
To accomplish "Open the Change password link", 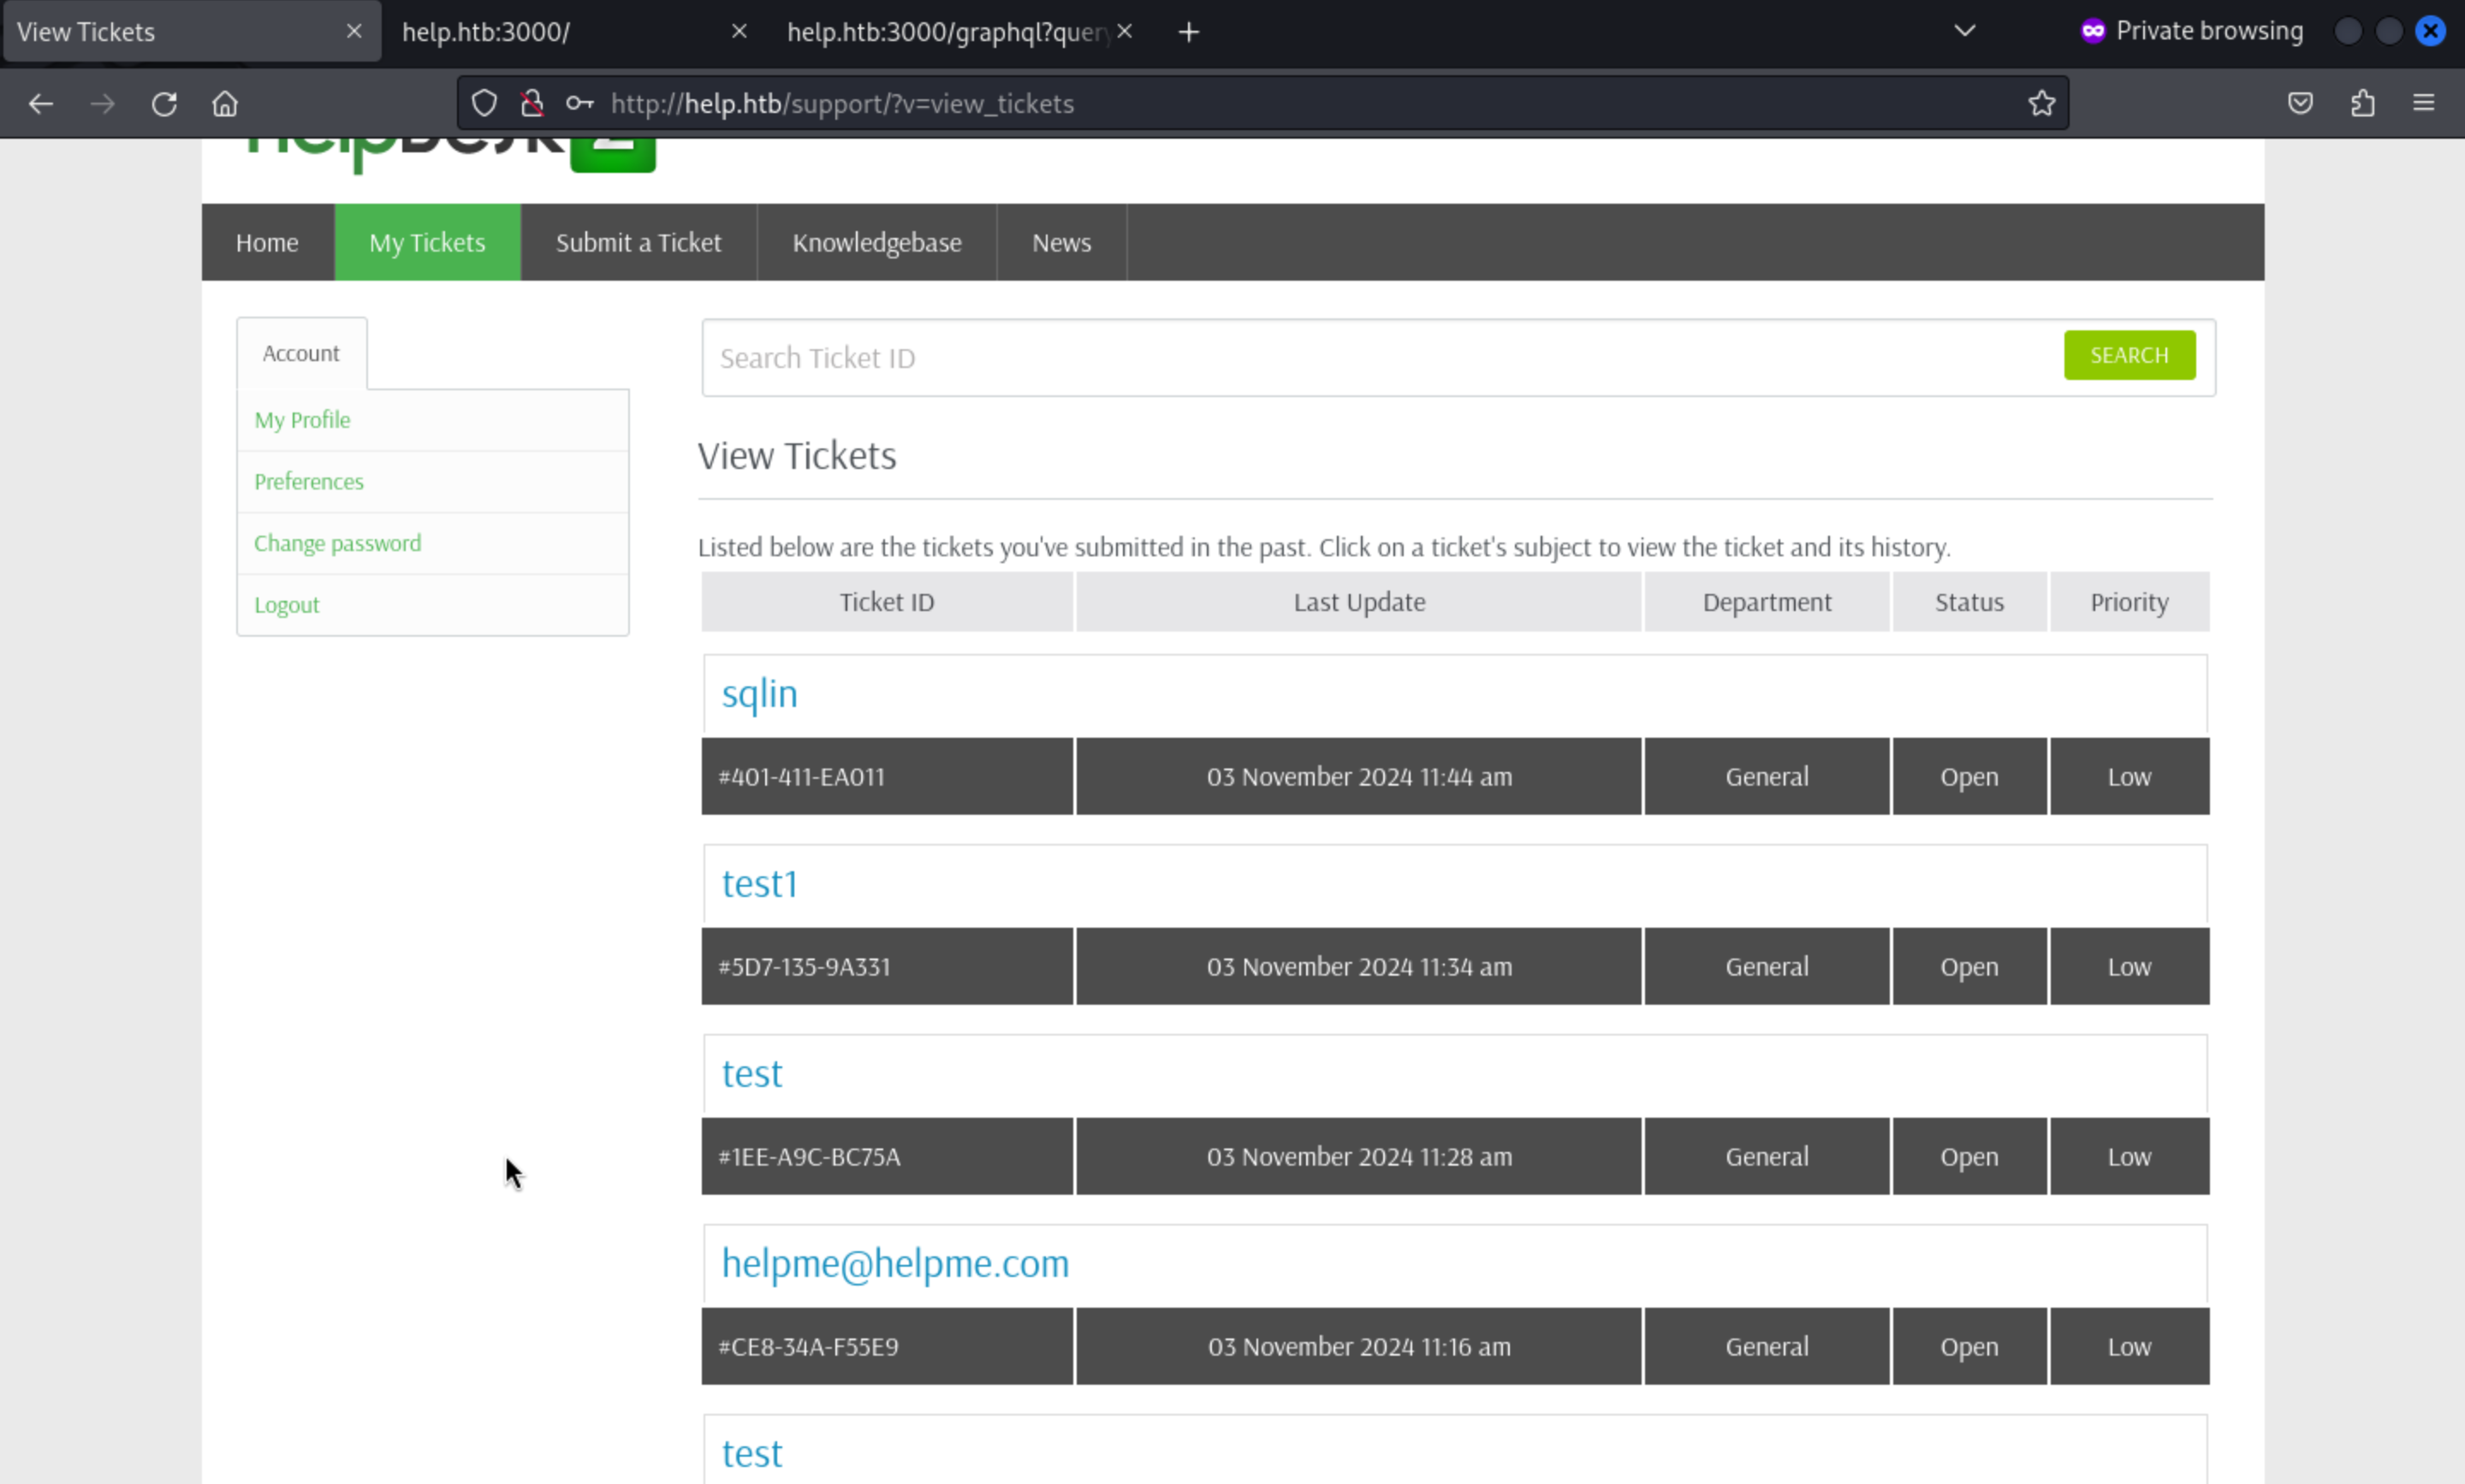I will [x=337, y=543].
